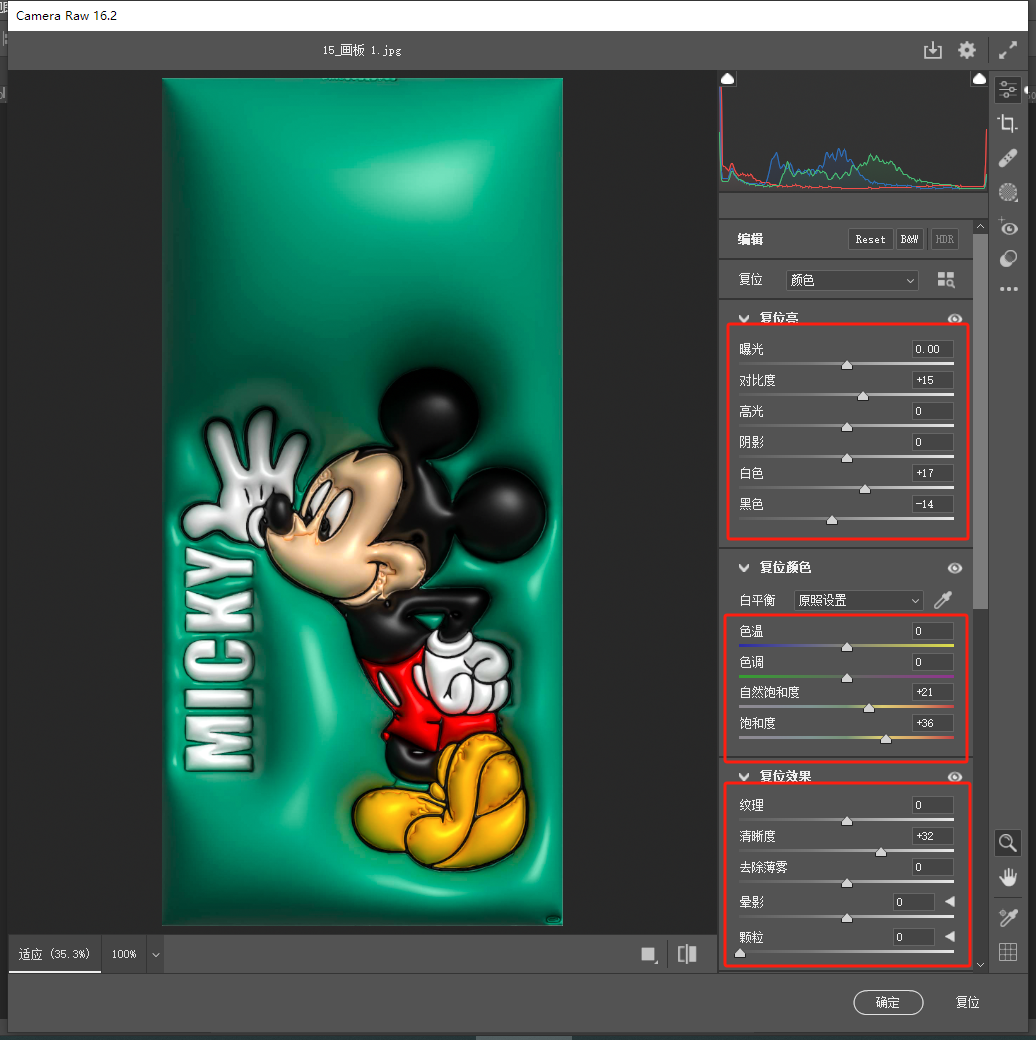Click the vertical panel scrollbar thumb
The height and width of the screenshot is (1040, 1036).
pos(980,421)
